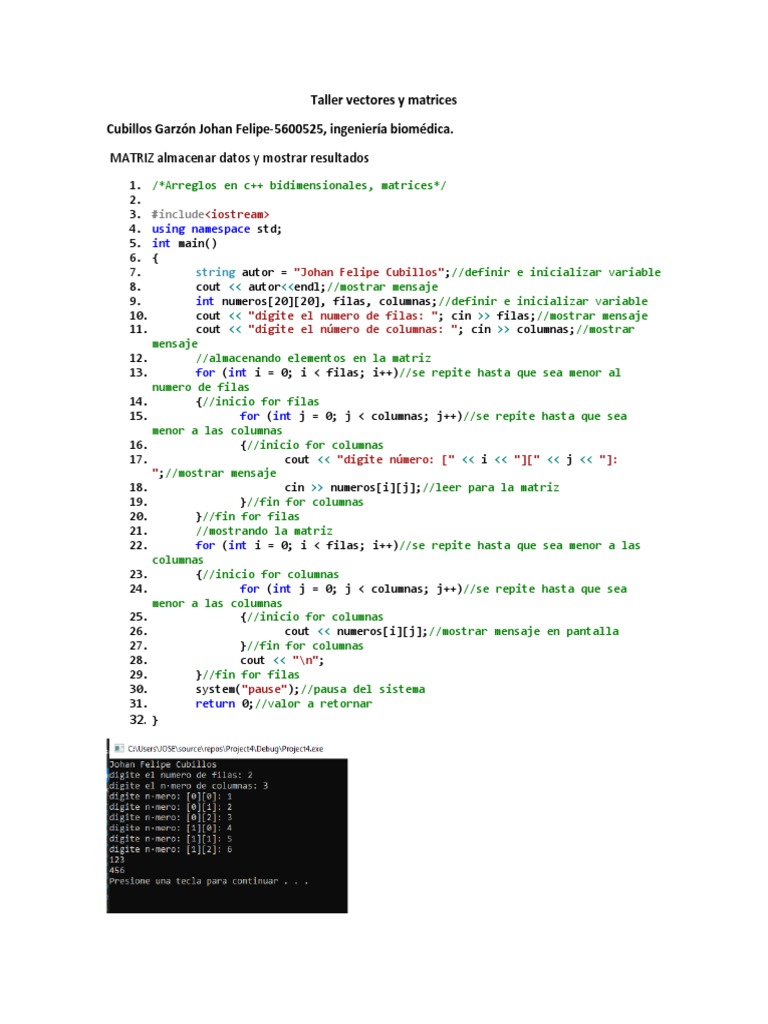
Task: Click the heading 'MATRIZ almacenar datos y mostrar resultados'
Action: point(239,157)
